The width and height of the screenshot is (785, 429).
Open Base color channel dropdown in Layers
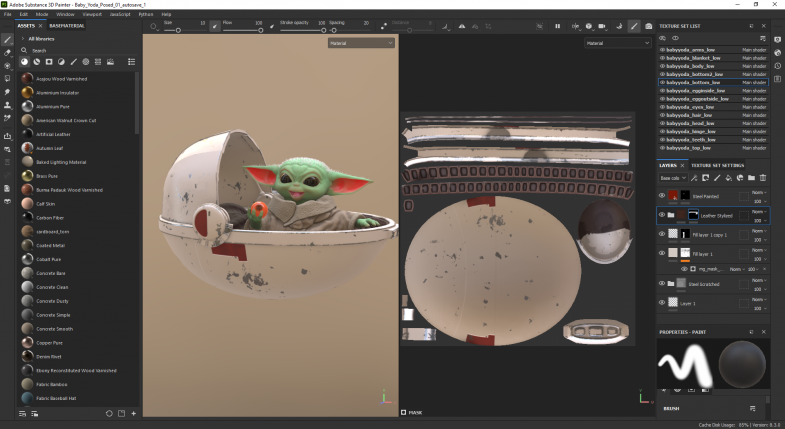click(672, 178)
